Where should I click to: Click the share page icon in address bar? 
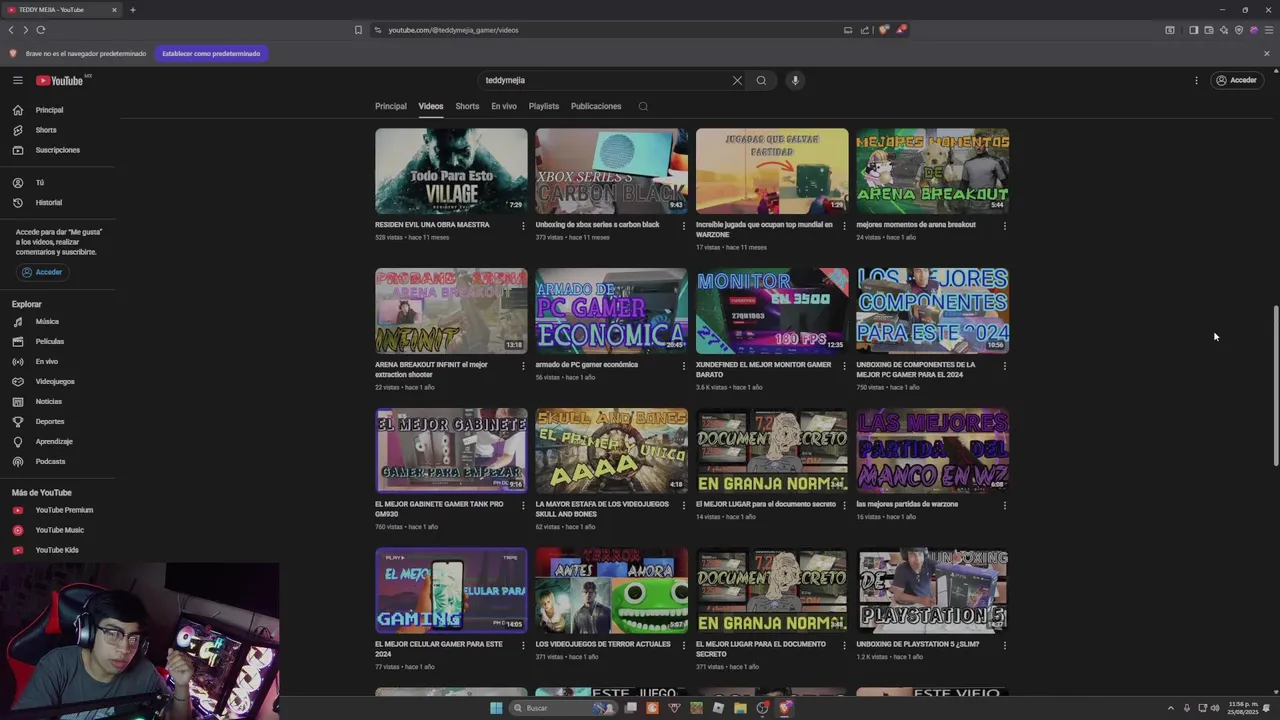click(x=865, y=30)
